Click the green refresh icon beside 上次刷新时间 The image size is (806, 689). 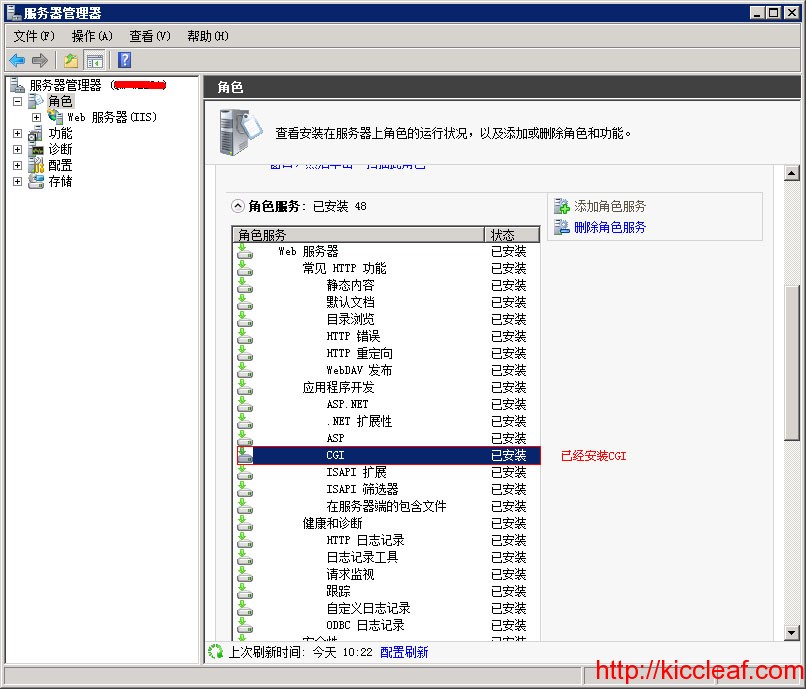click(x=215, y=651)
